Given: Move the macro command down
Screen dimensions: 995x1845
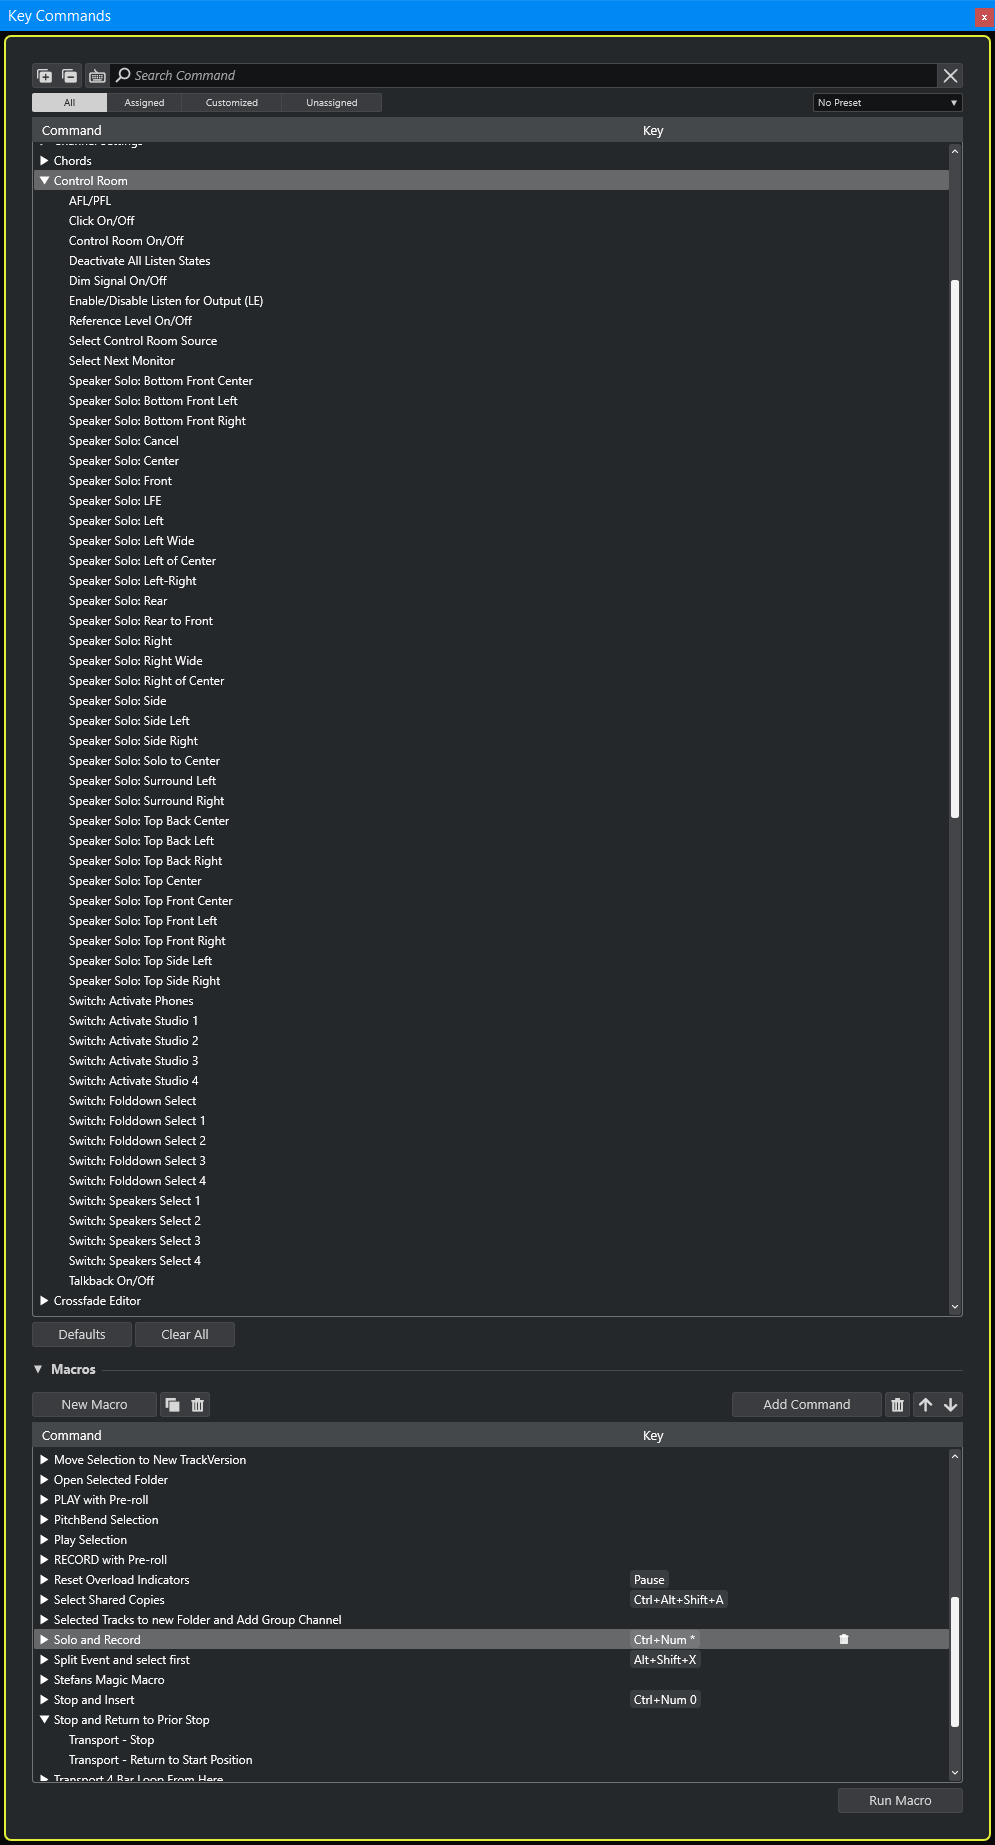Looking at the screenshot, I should [950, 1405].
